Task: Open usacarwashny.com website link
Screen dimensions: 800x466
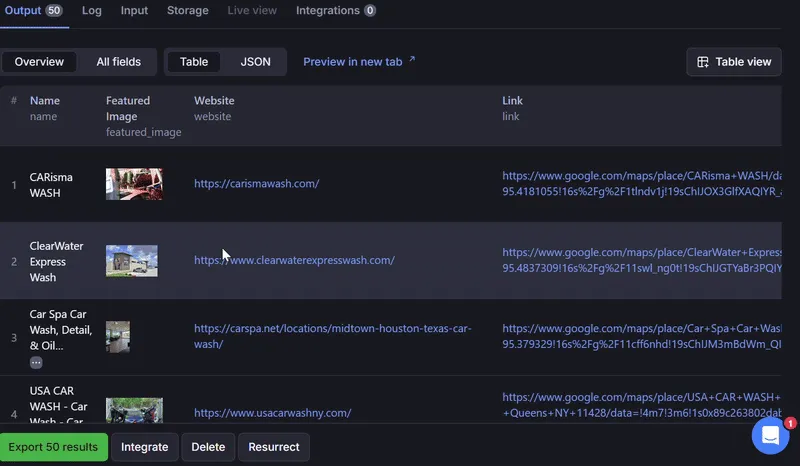Action: click(272, 413)
